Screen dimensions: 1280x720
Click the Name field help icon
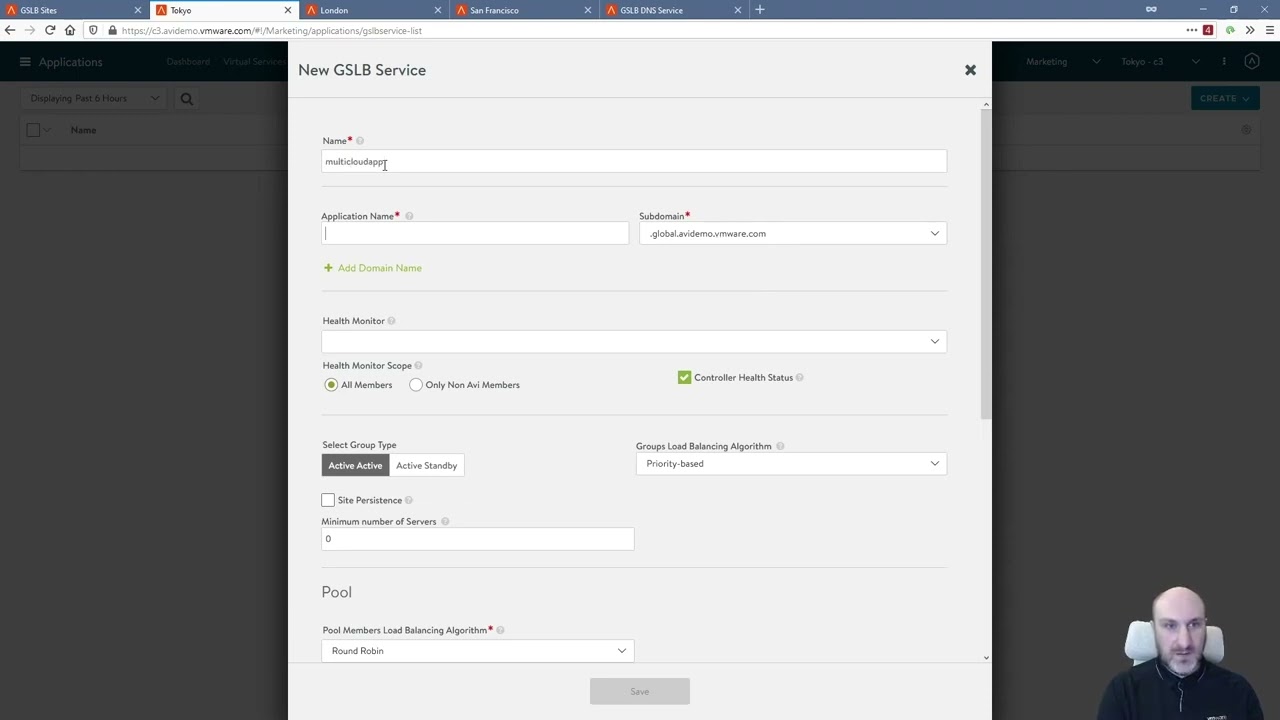pyautogui.click(x=360, y=141)
